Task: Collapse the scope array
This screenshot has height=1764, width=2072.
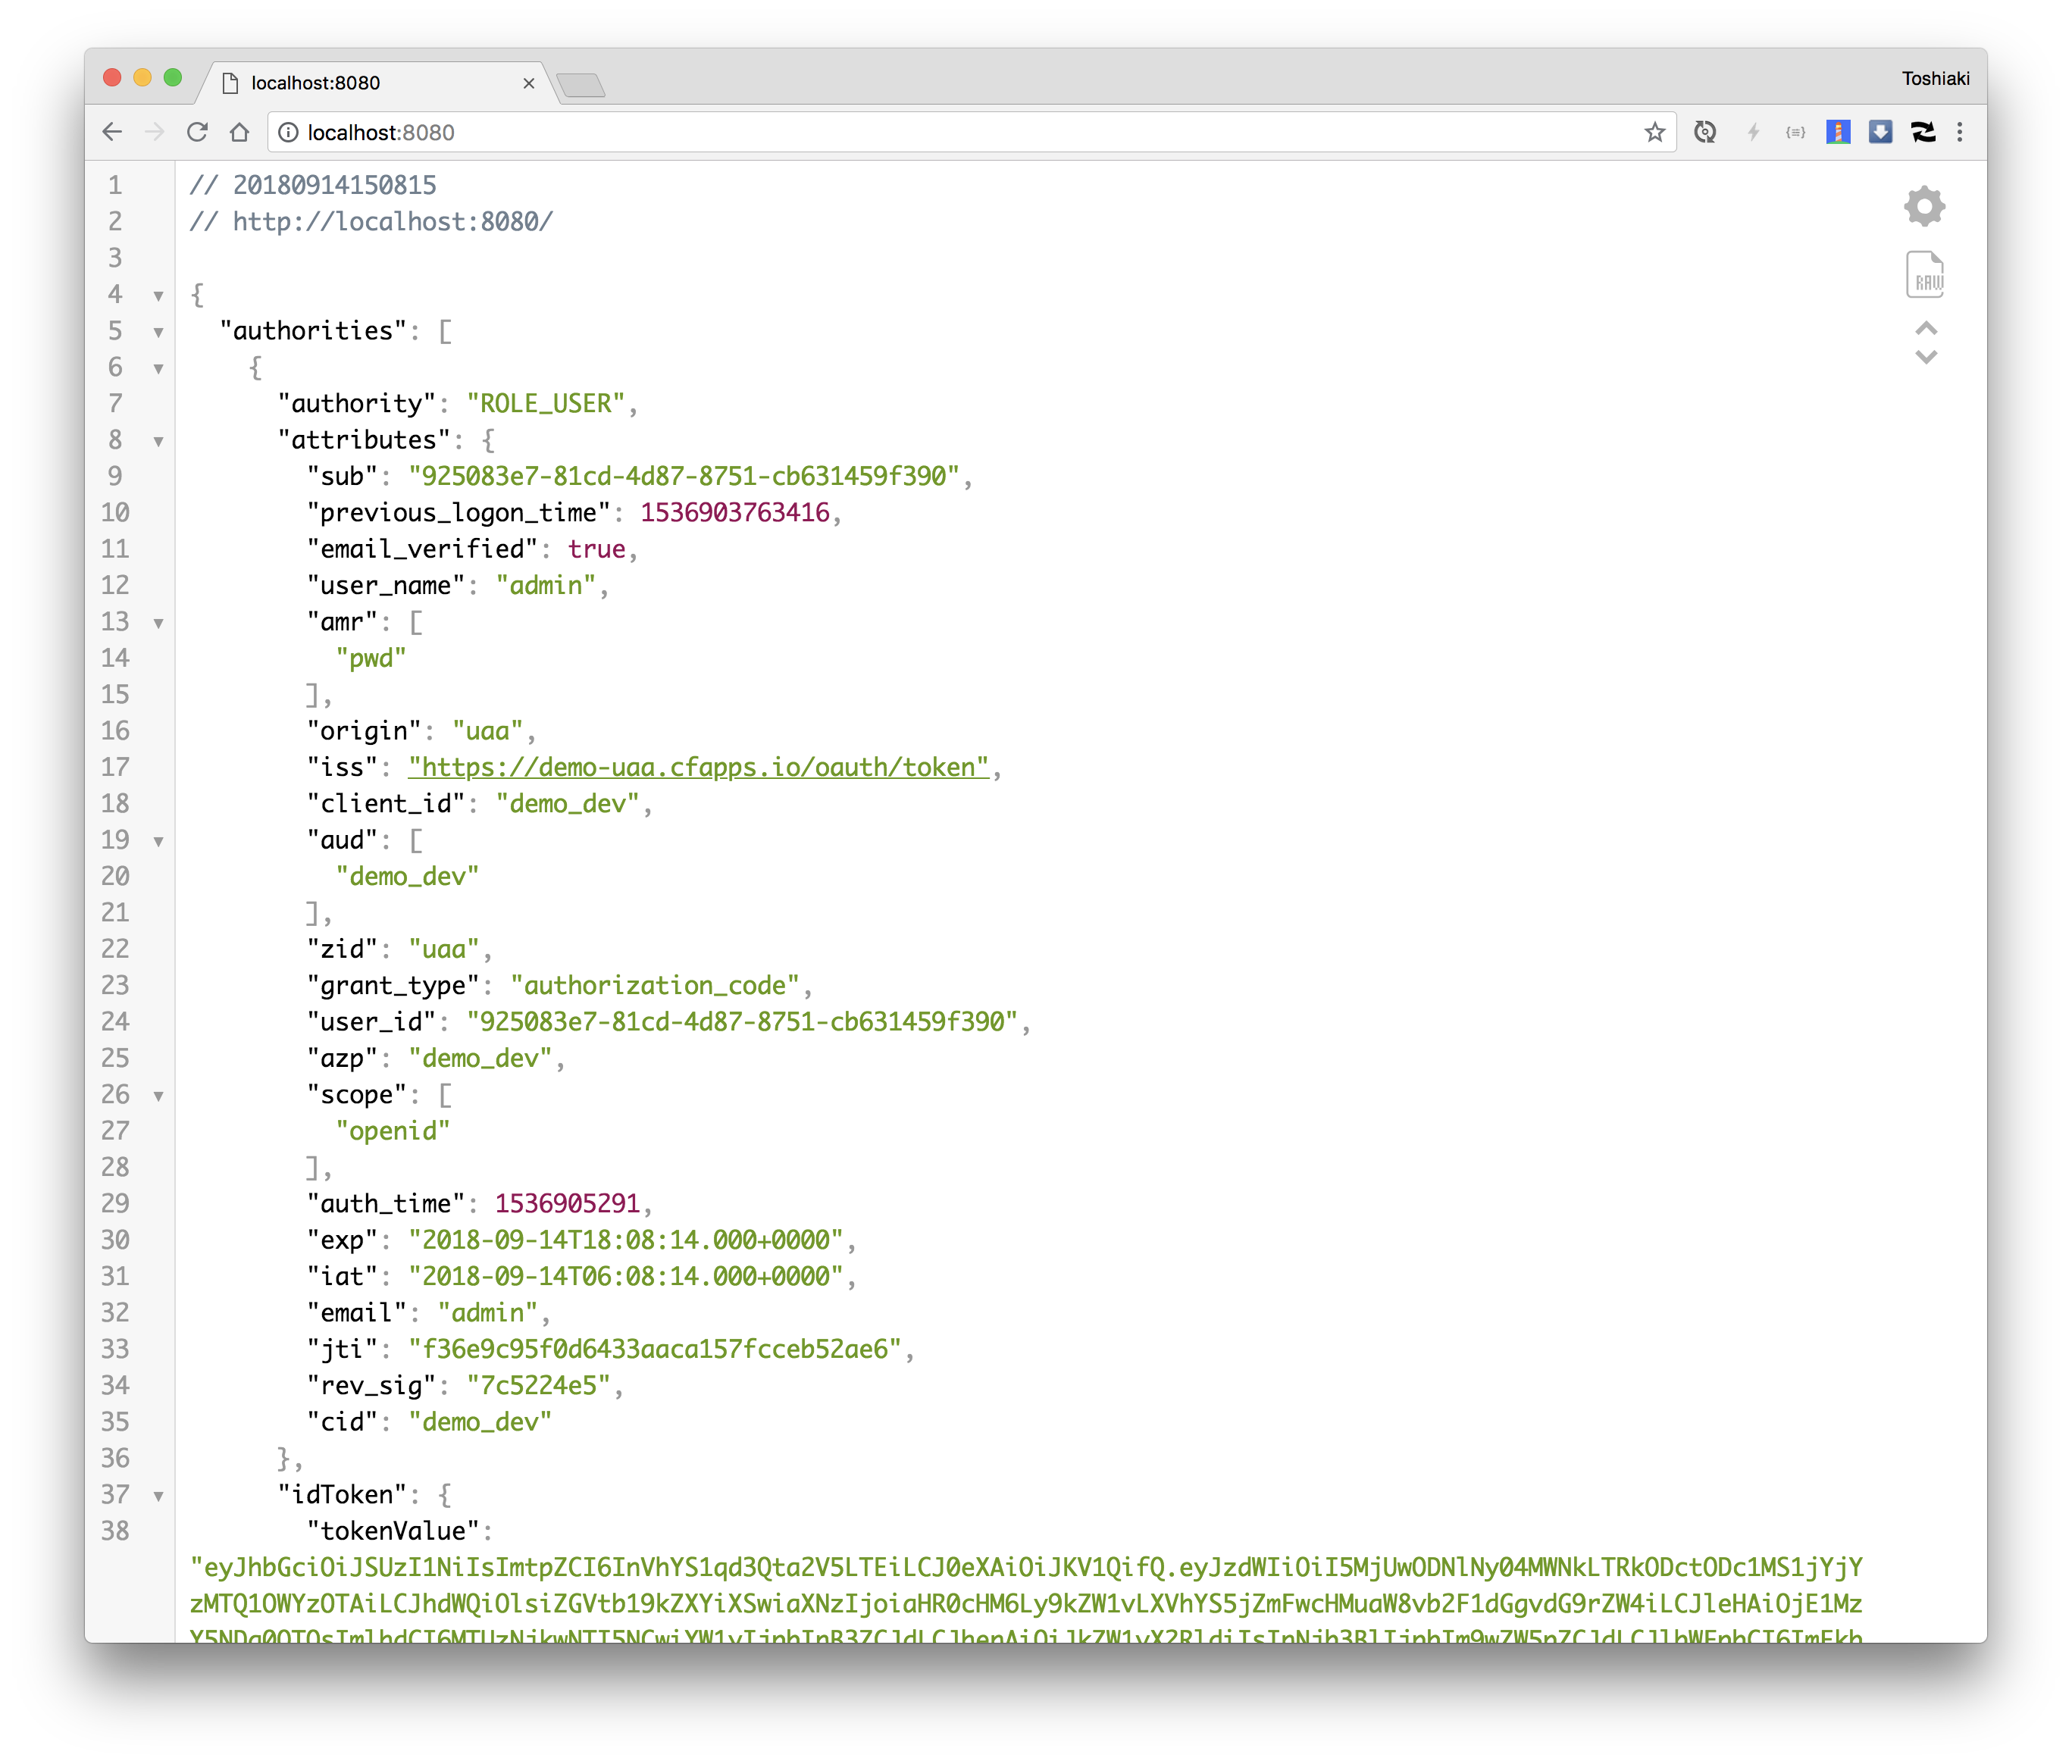Action: tap(158, 1096)
